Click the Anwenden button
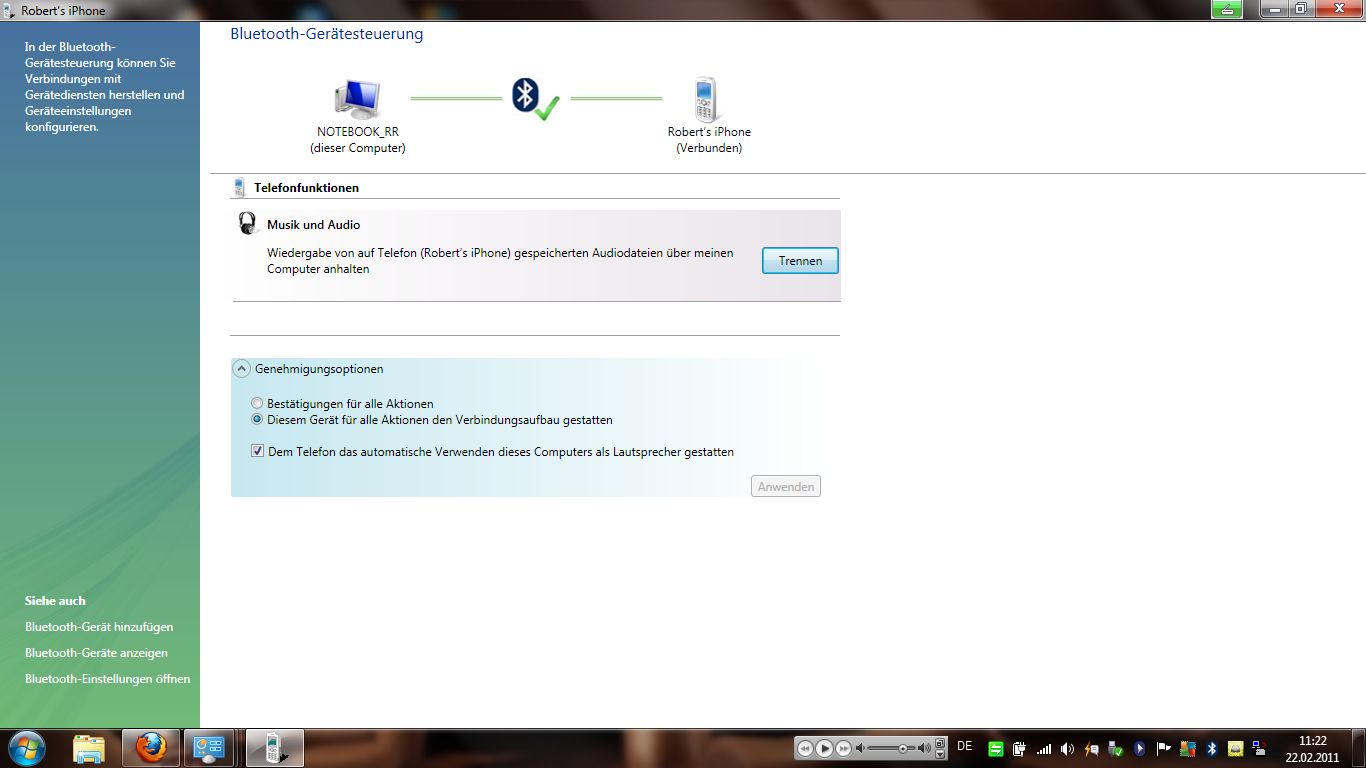Screen dimensions: 1366x768 coord(786,487)
